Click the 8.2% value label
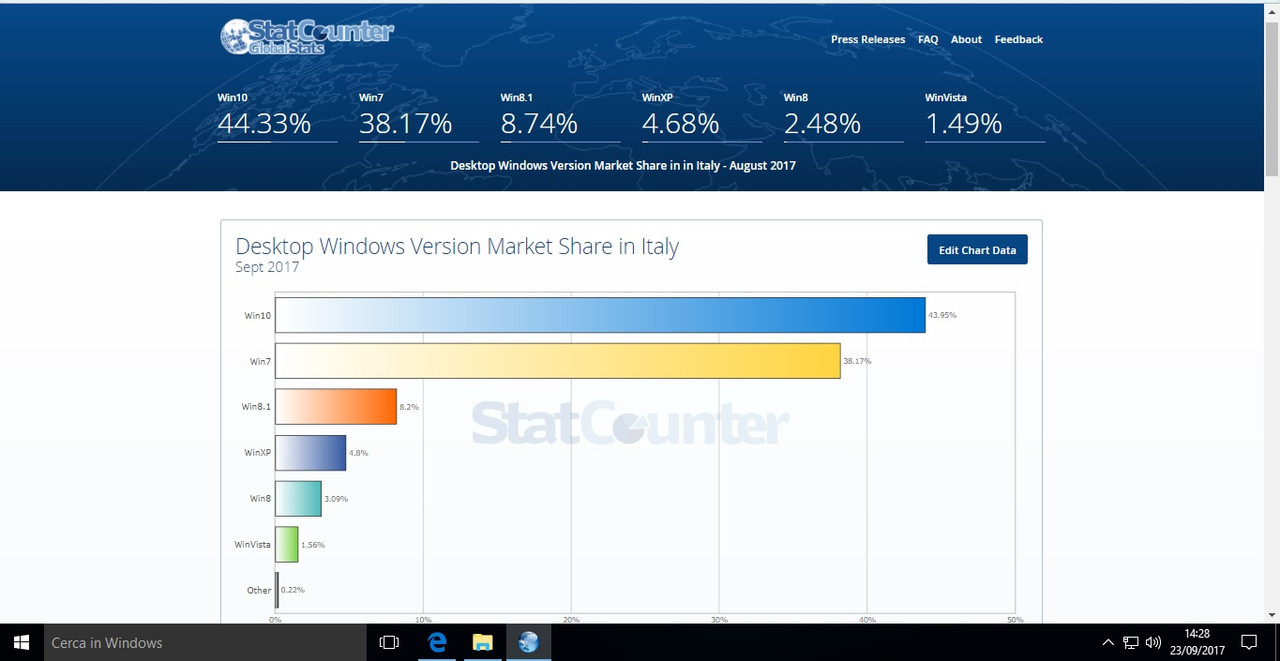1280x661 pixels. [409, 407]
